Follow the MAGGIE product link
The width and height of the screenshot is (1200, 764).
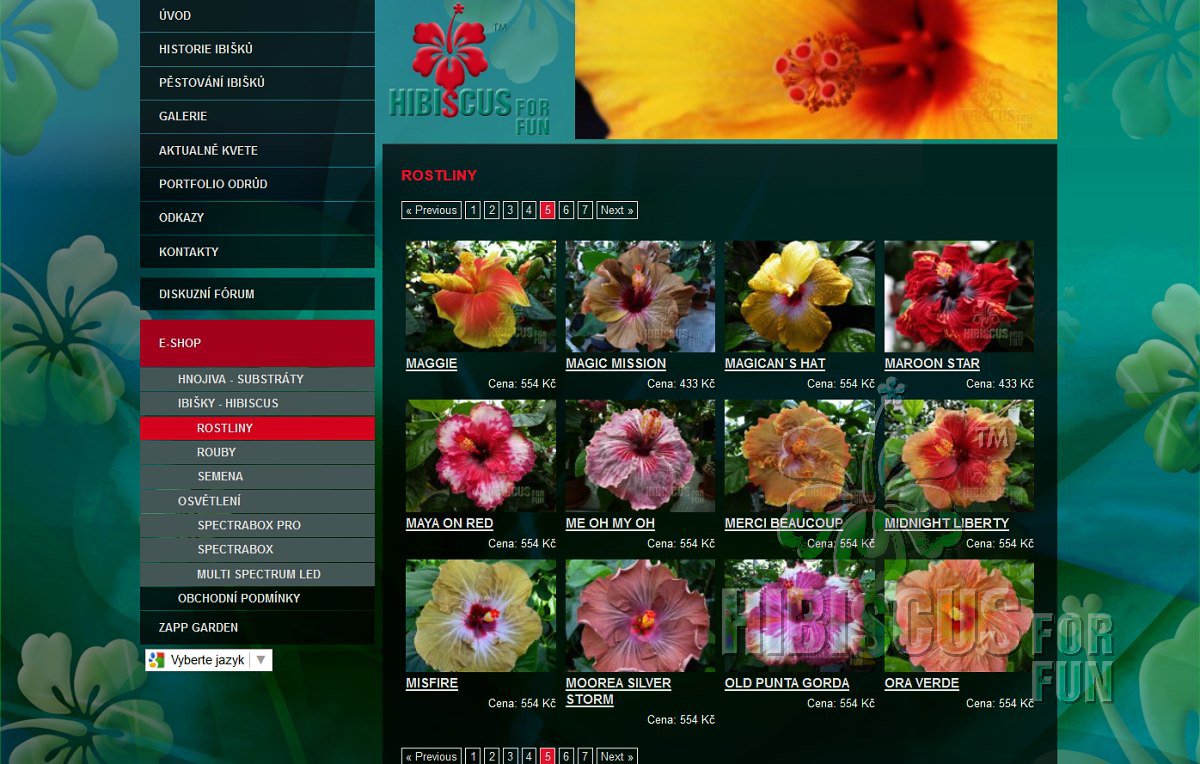(431, 364)
